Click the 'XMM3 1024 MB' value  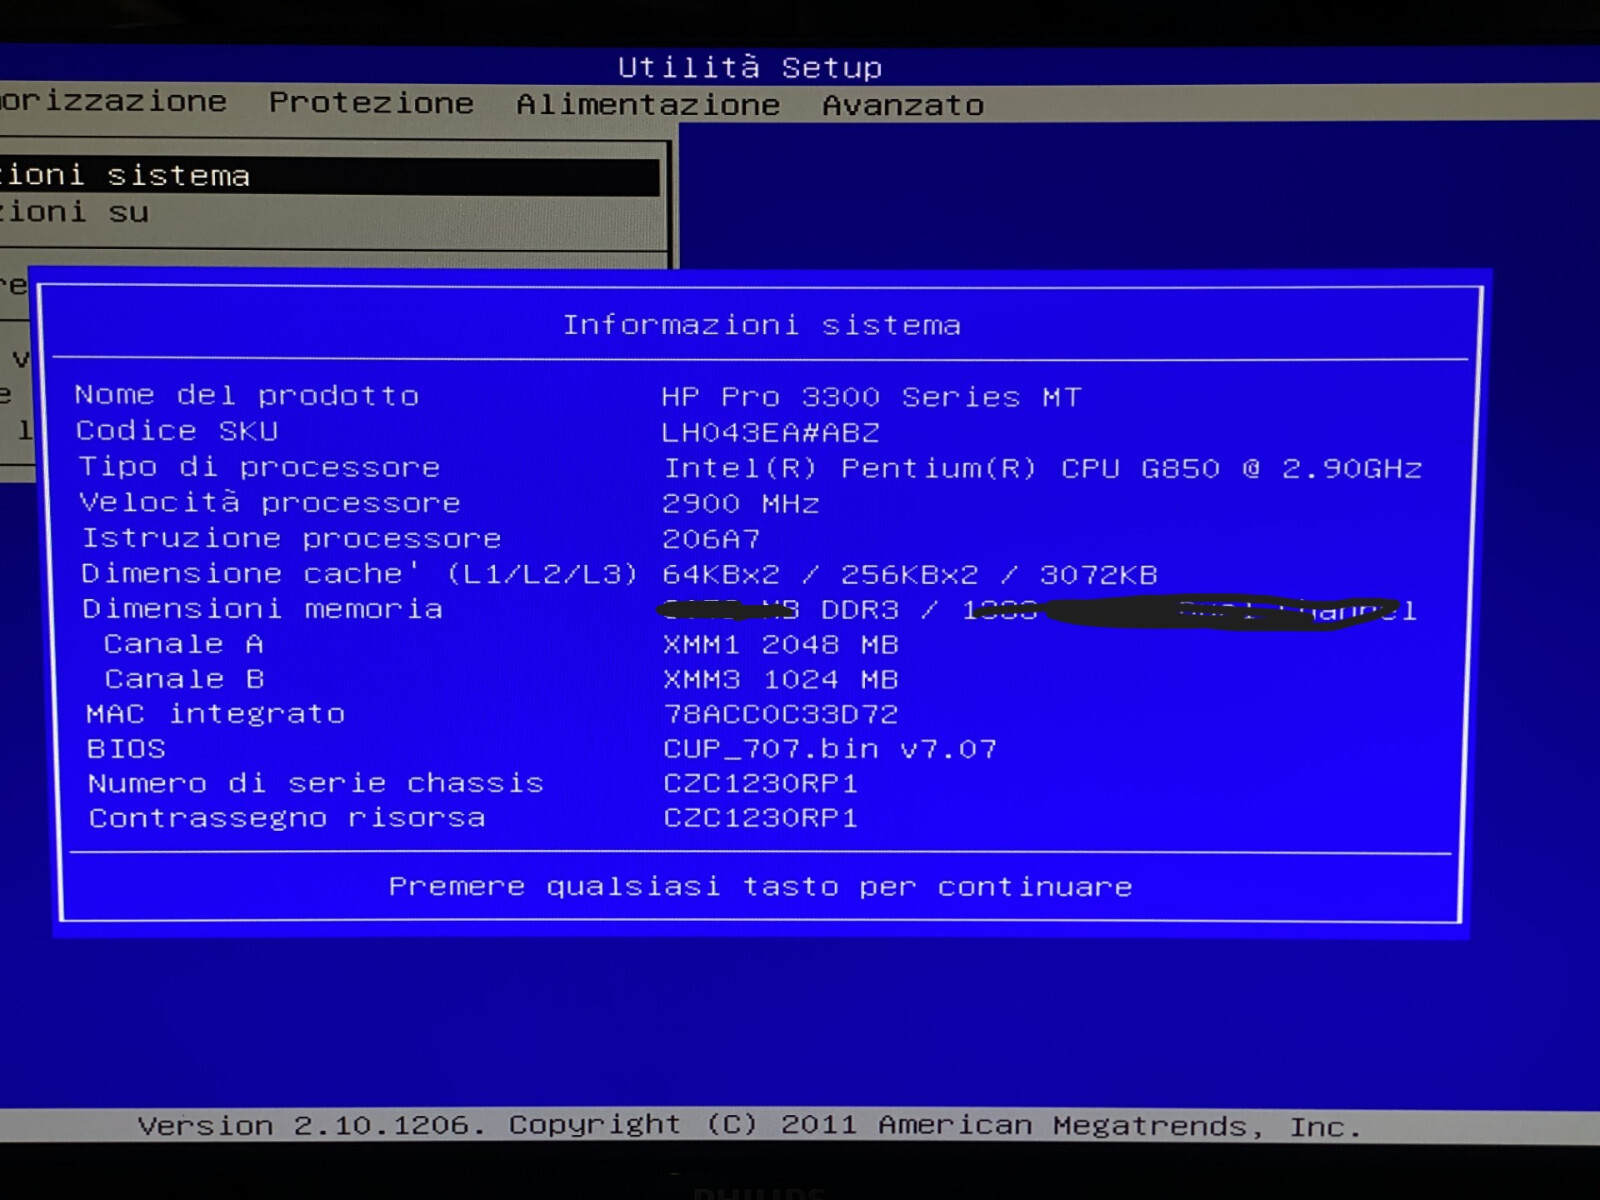coord(781,680)
